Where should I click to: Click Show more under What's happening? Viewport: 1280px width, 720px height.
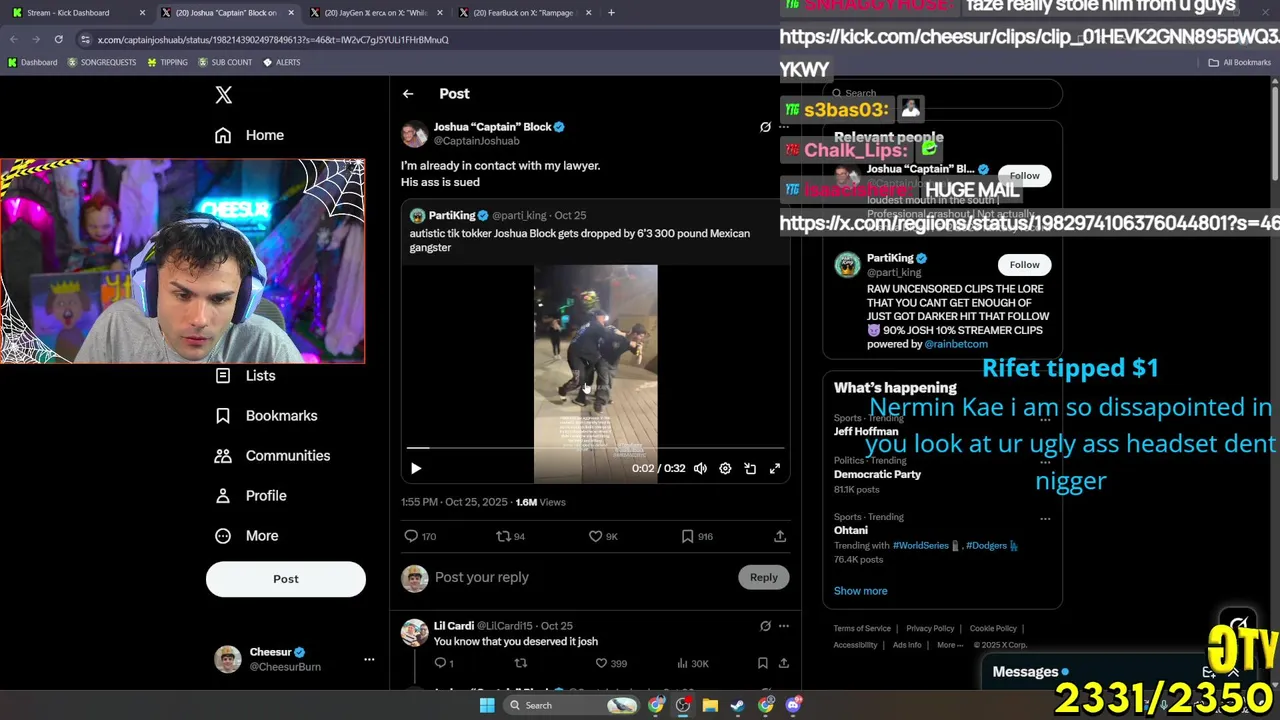pos(861,591)
